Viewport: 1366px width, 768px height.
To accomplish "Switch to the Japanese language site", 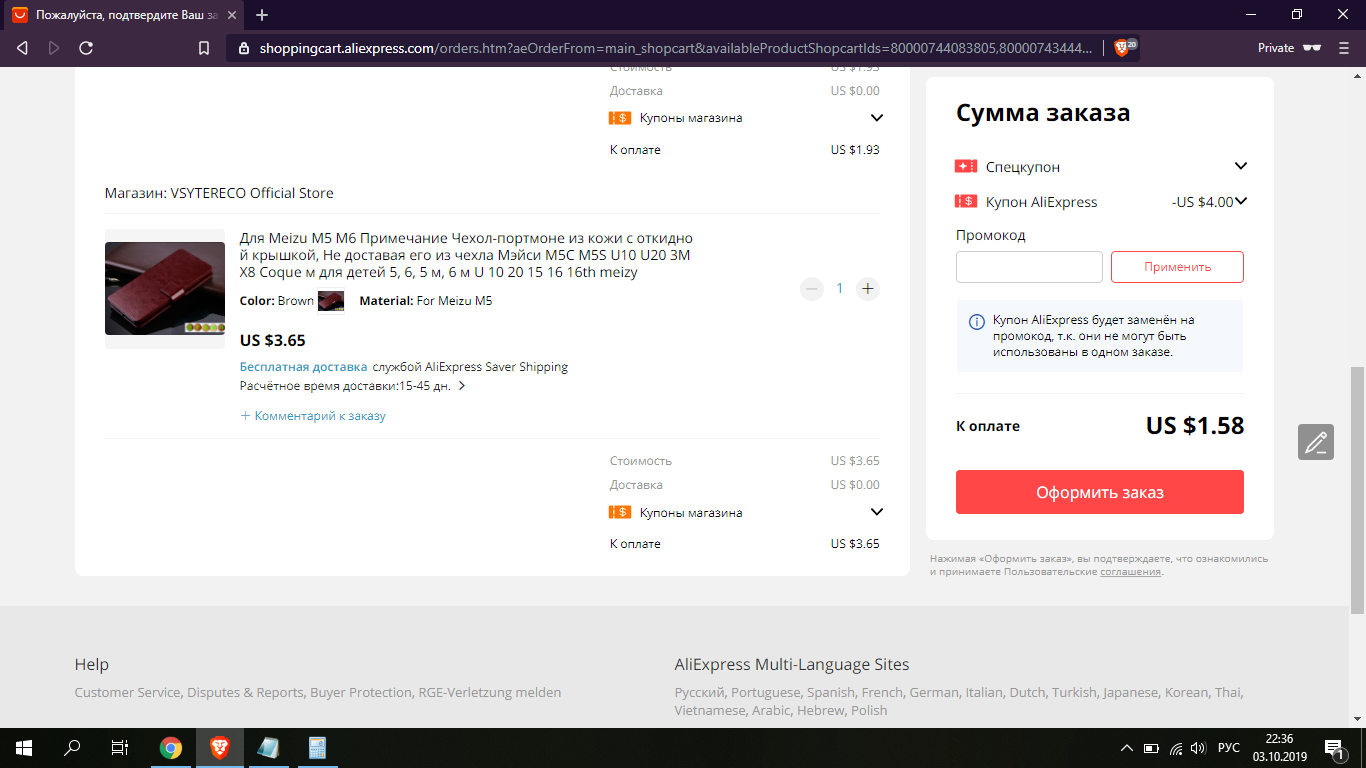I will [x=1130, y=692].
